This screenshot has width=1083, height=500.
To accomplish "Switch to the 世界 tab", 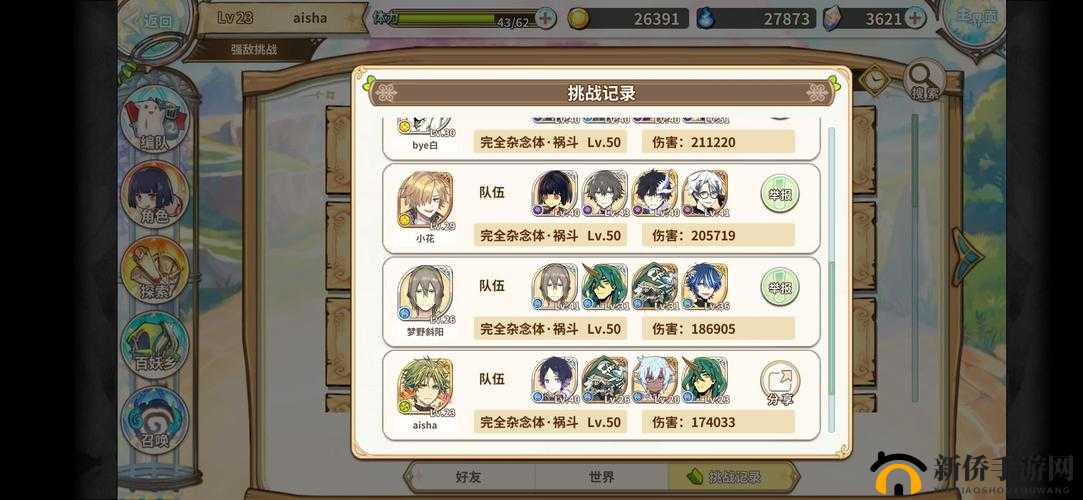I will tap(601, 477).
